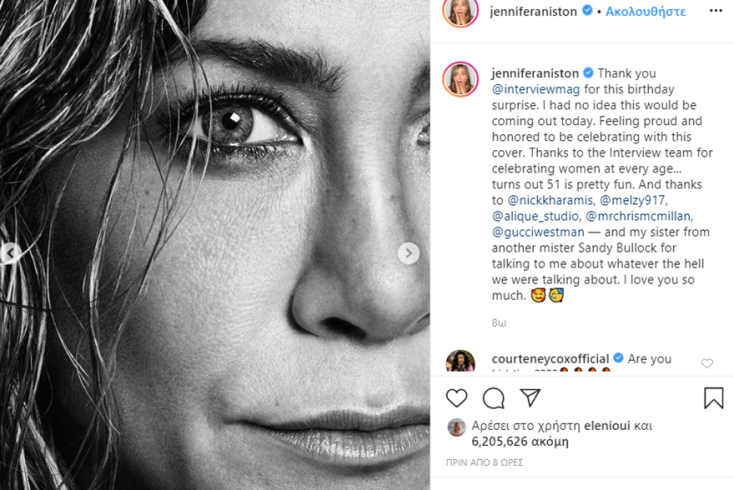
Task: Like the post with the heart icon
Action: 457,398
